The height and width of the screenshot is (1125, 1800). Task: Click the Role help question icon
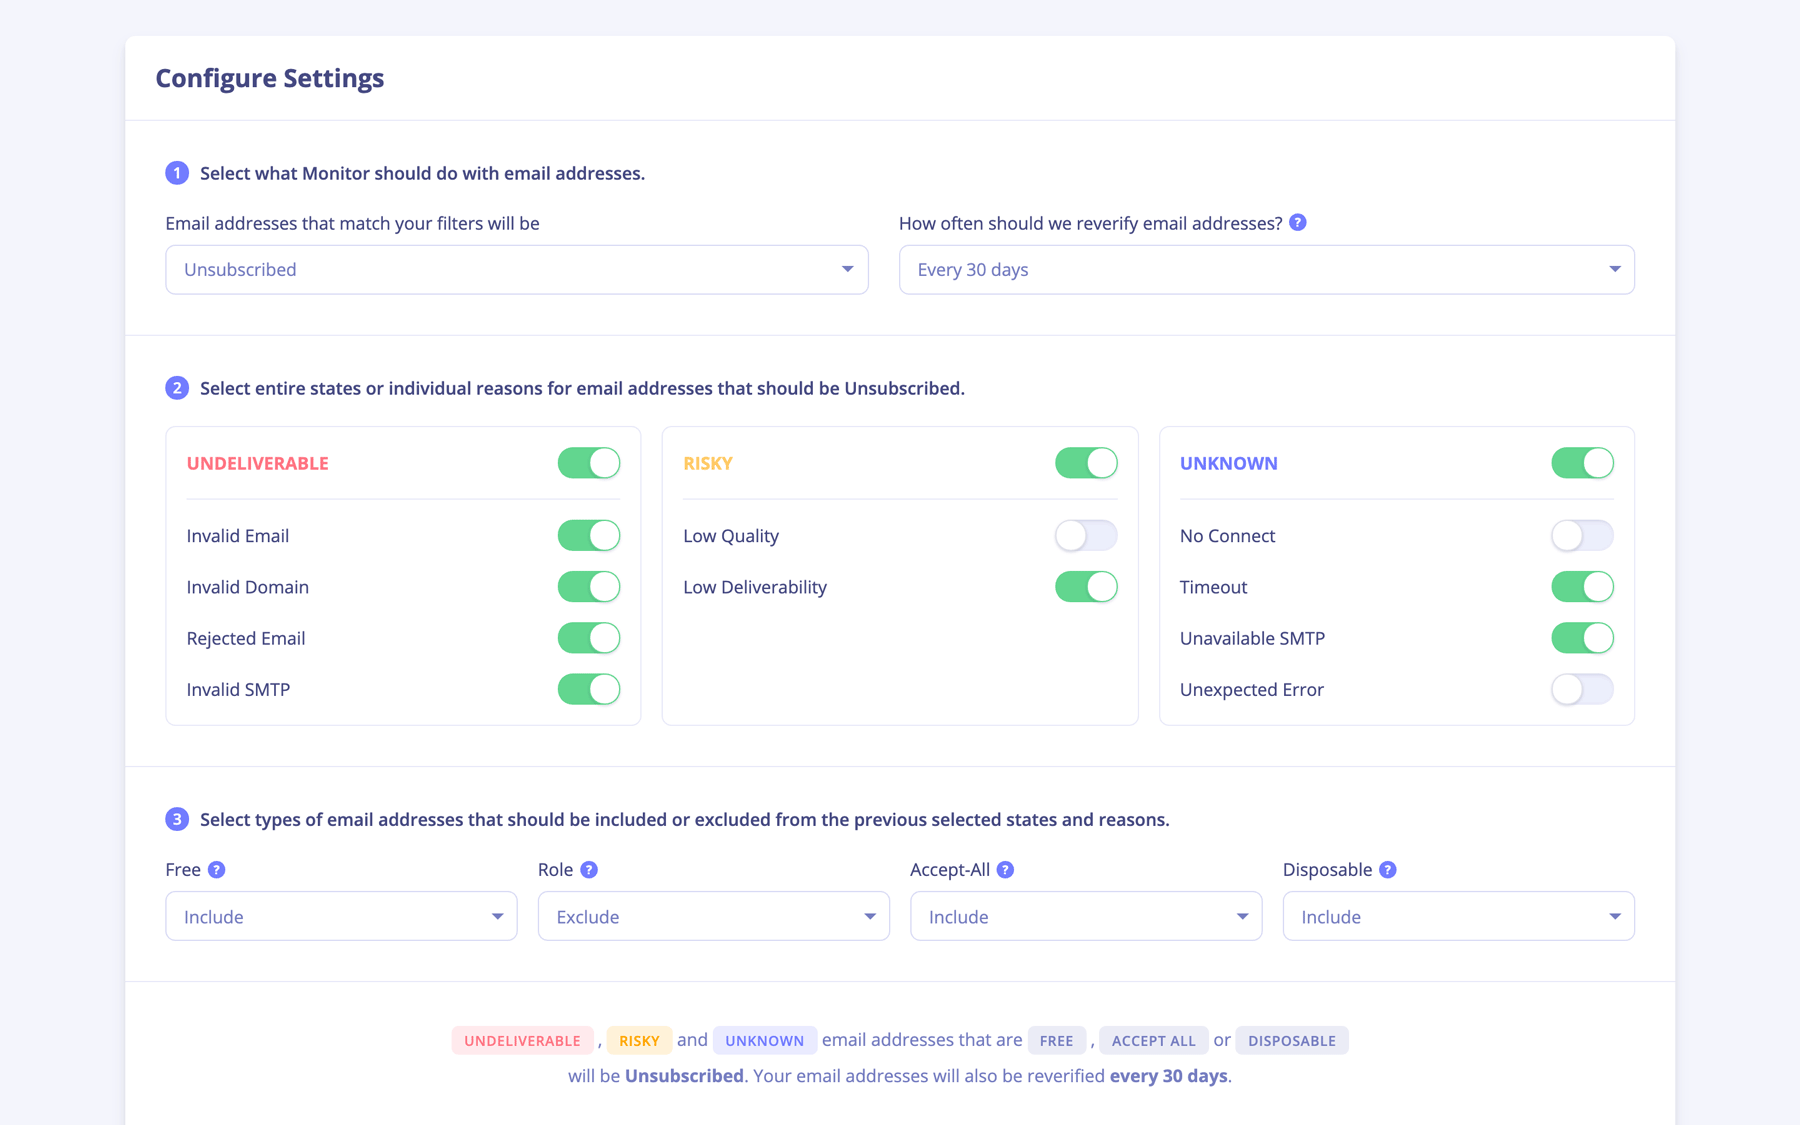(589, 870)
